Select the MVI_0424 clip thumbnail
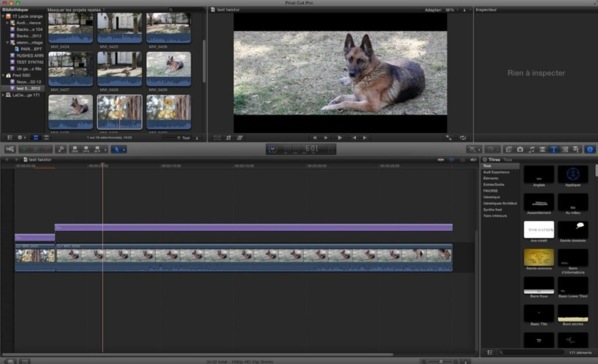The width and height of the screenshot is (598, 364). (x=71, y=28)
